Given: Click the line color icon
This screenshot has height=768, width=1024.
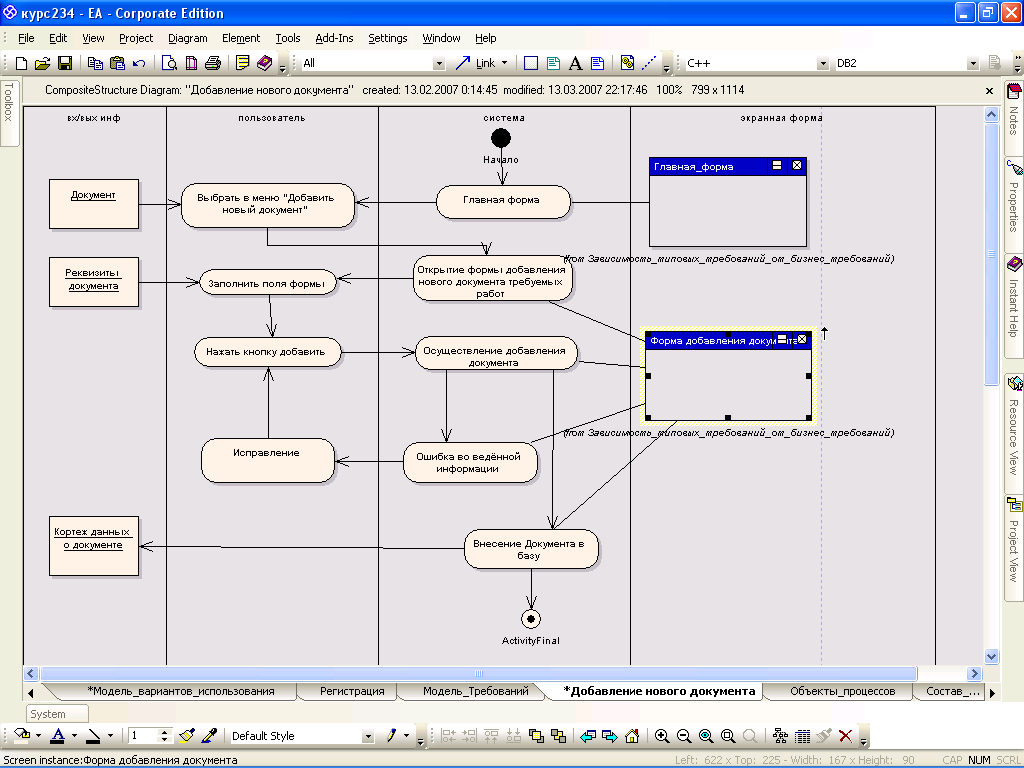Looking at the screenshot, I should (93, 736).
